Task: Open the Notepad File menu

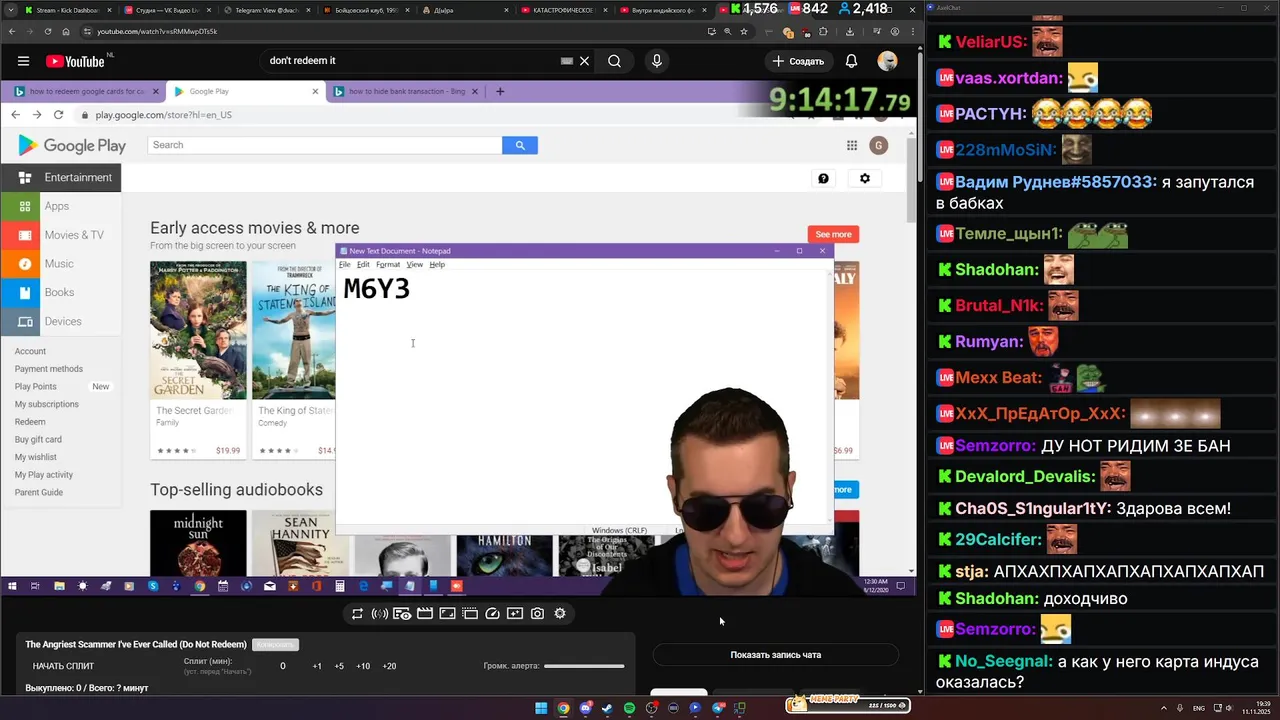Action: [345, 265]
